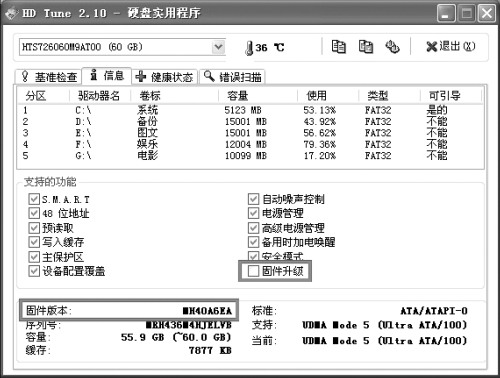Click the firmware version value MH40A6EA

[207, 311]
